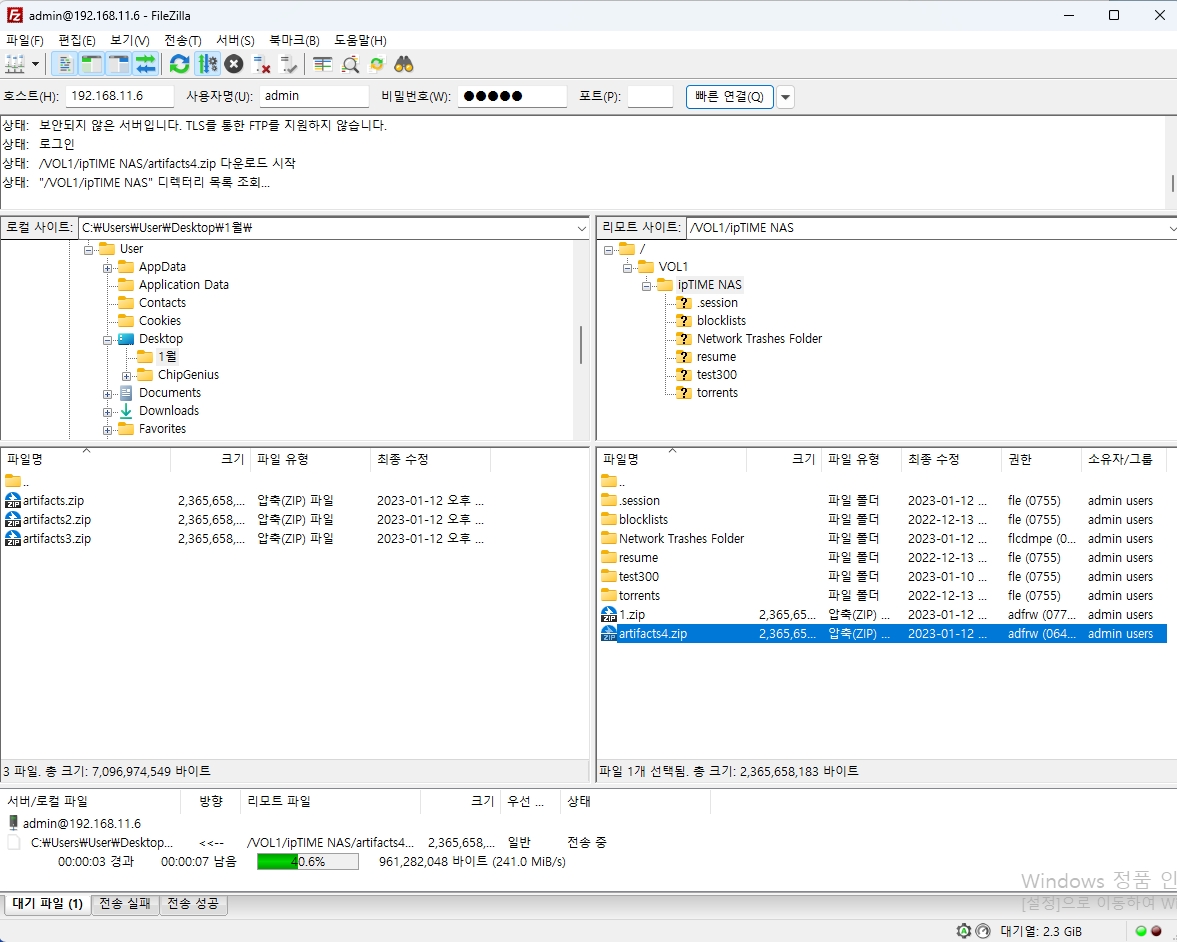Select Contacts folder in local tree
Viewport: 1177px width, 942px height.
tap(162, 302)
